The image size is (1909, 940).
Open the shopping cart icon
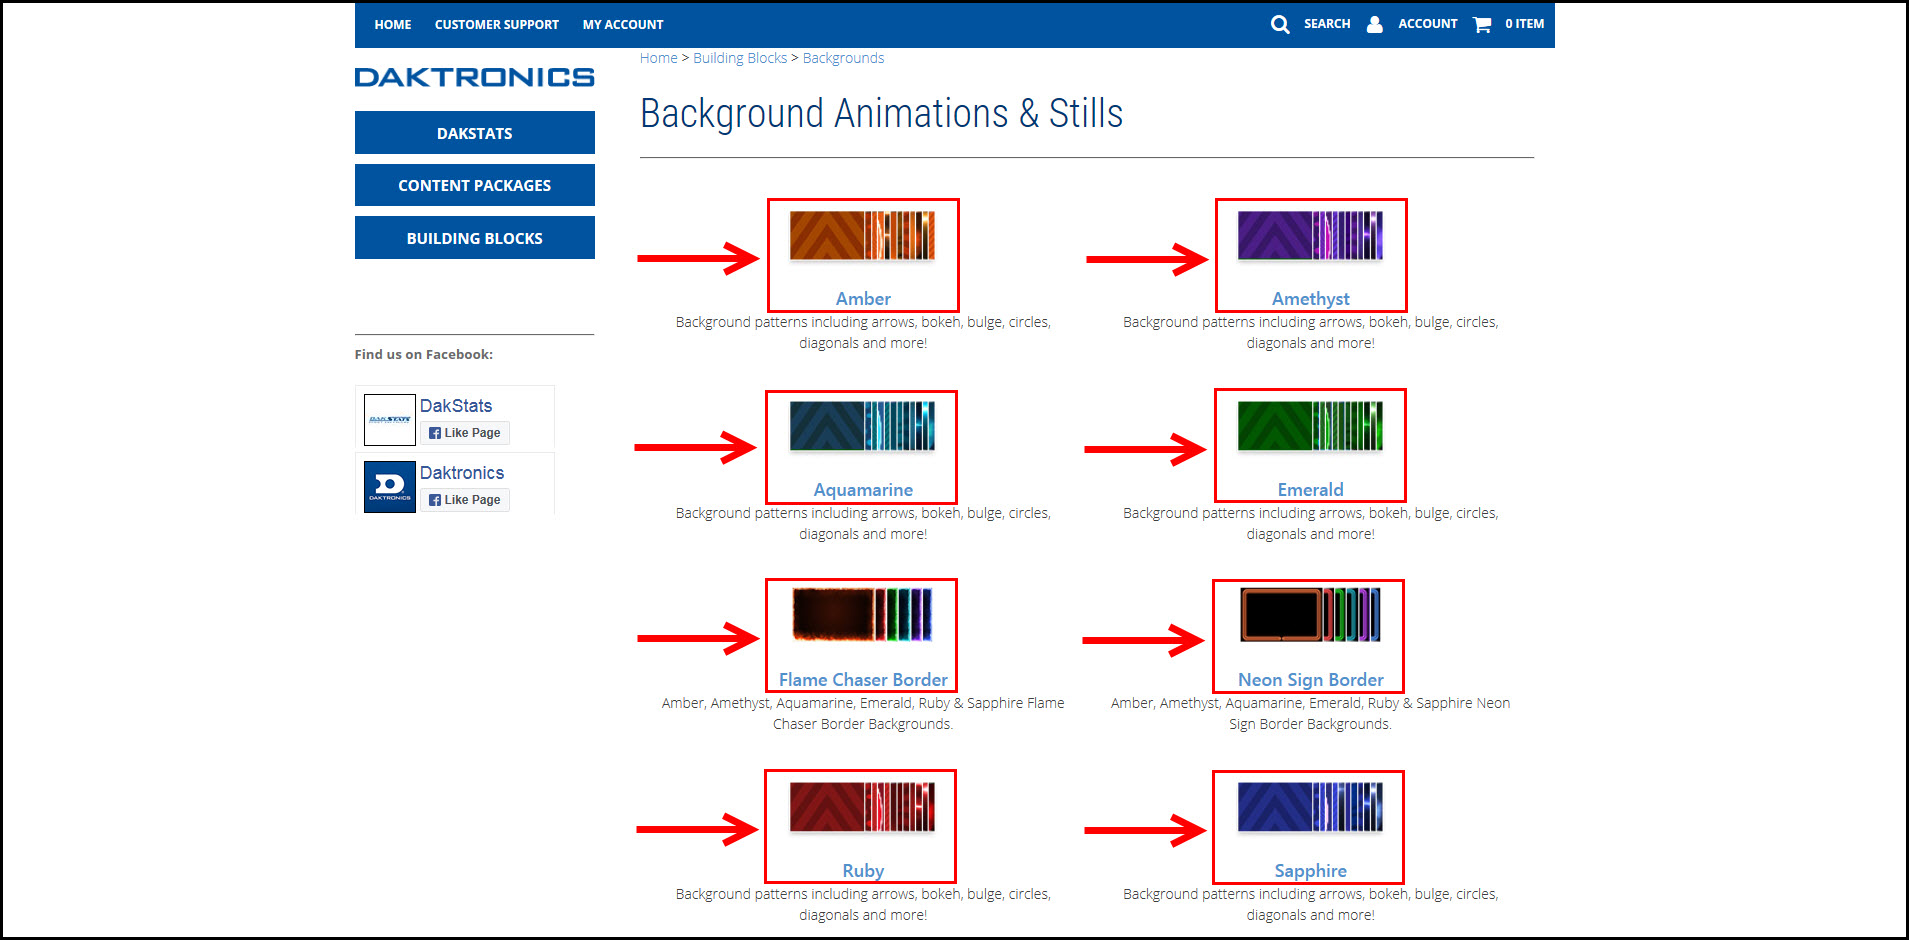pyautogui.click(x=1482, y=24)
